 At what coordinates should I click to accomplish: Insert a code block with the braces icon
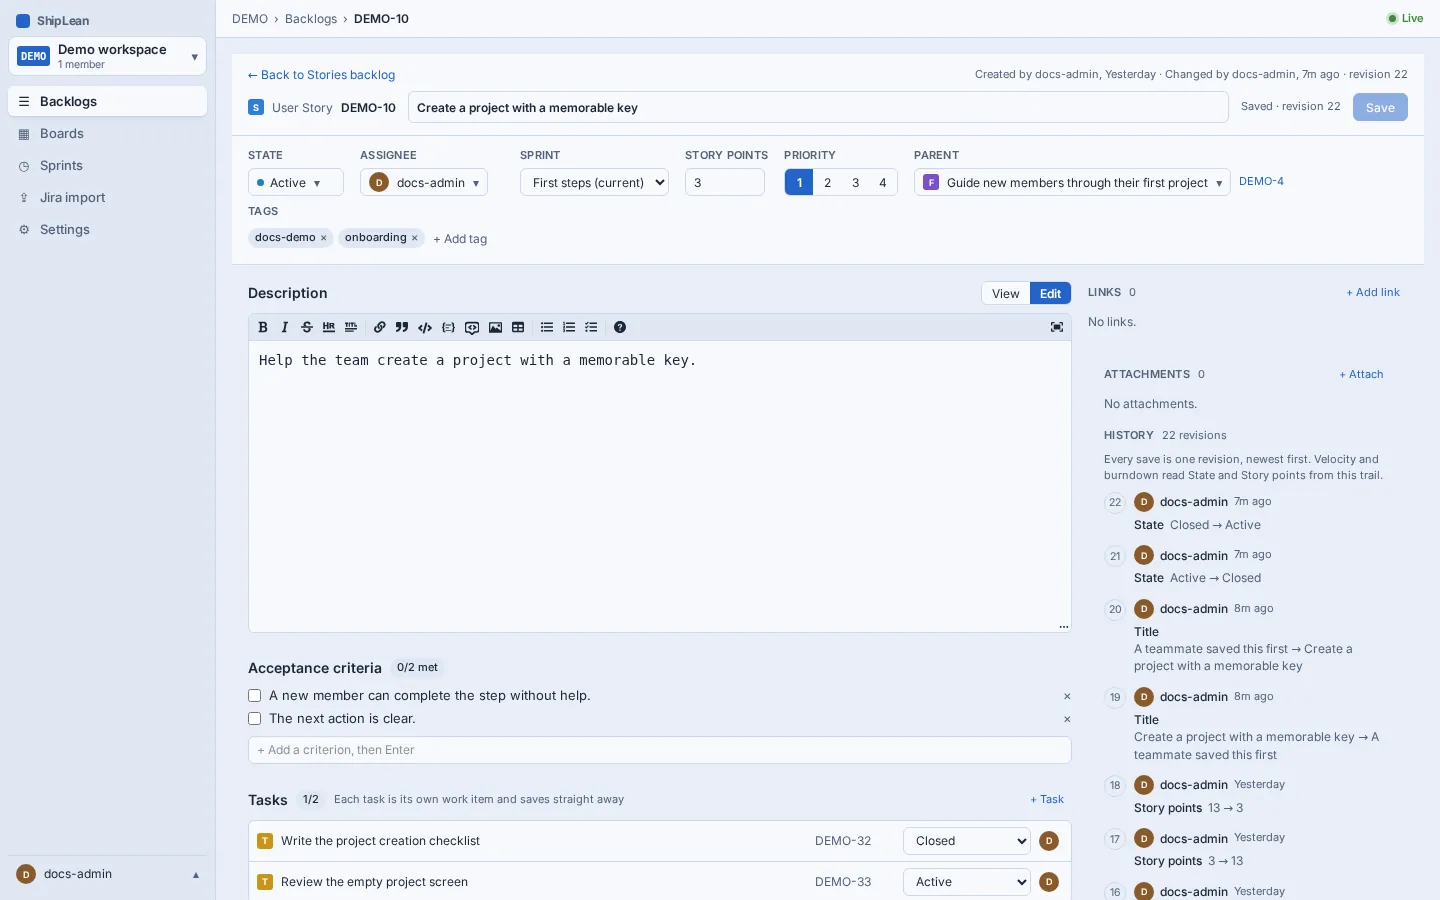448,327
